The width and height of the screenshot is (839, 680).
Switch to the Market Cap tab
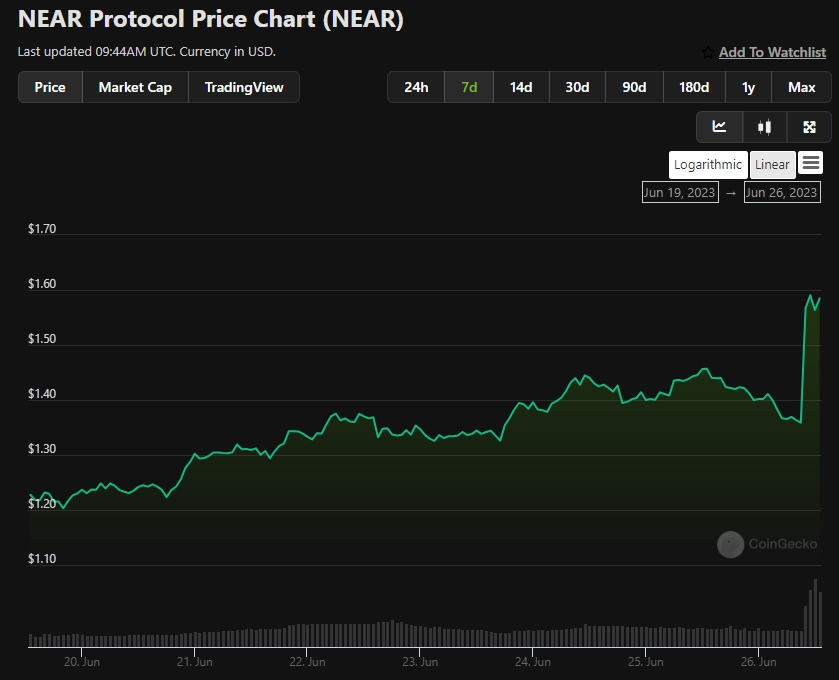(x=135, y=87)
